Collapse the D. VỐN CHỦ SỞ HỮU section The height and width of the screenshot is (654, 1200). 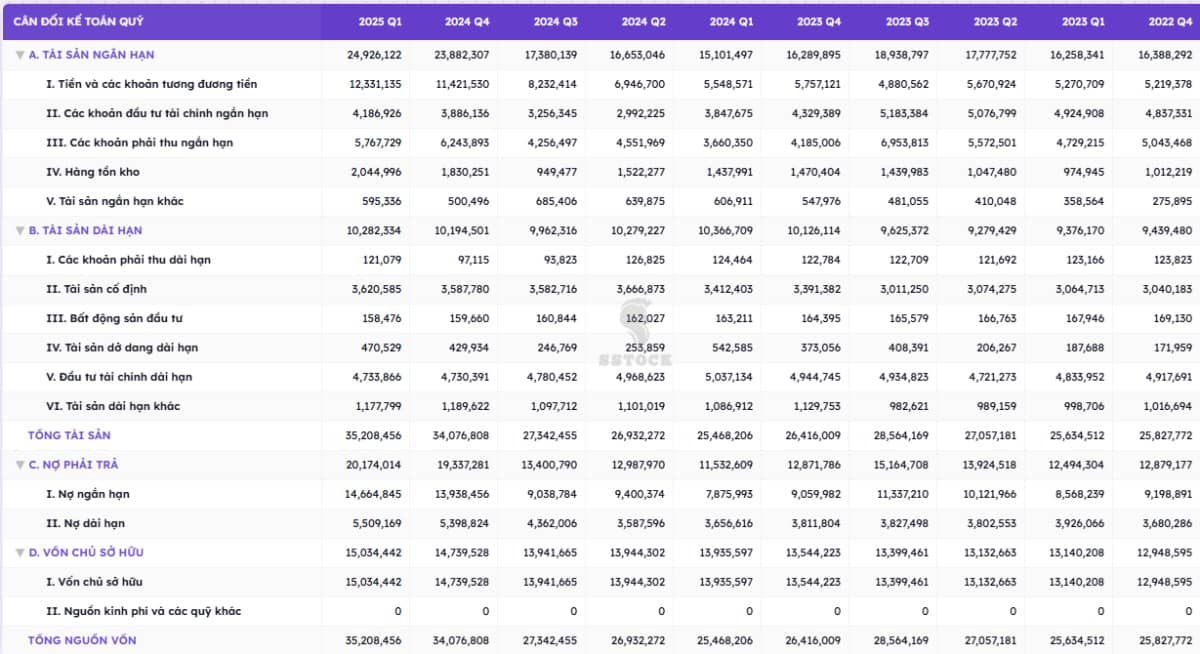pyautogui.click(x=20, y=553)
